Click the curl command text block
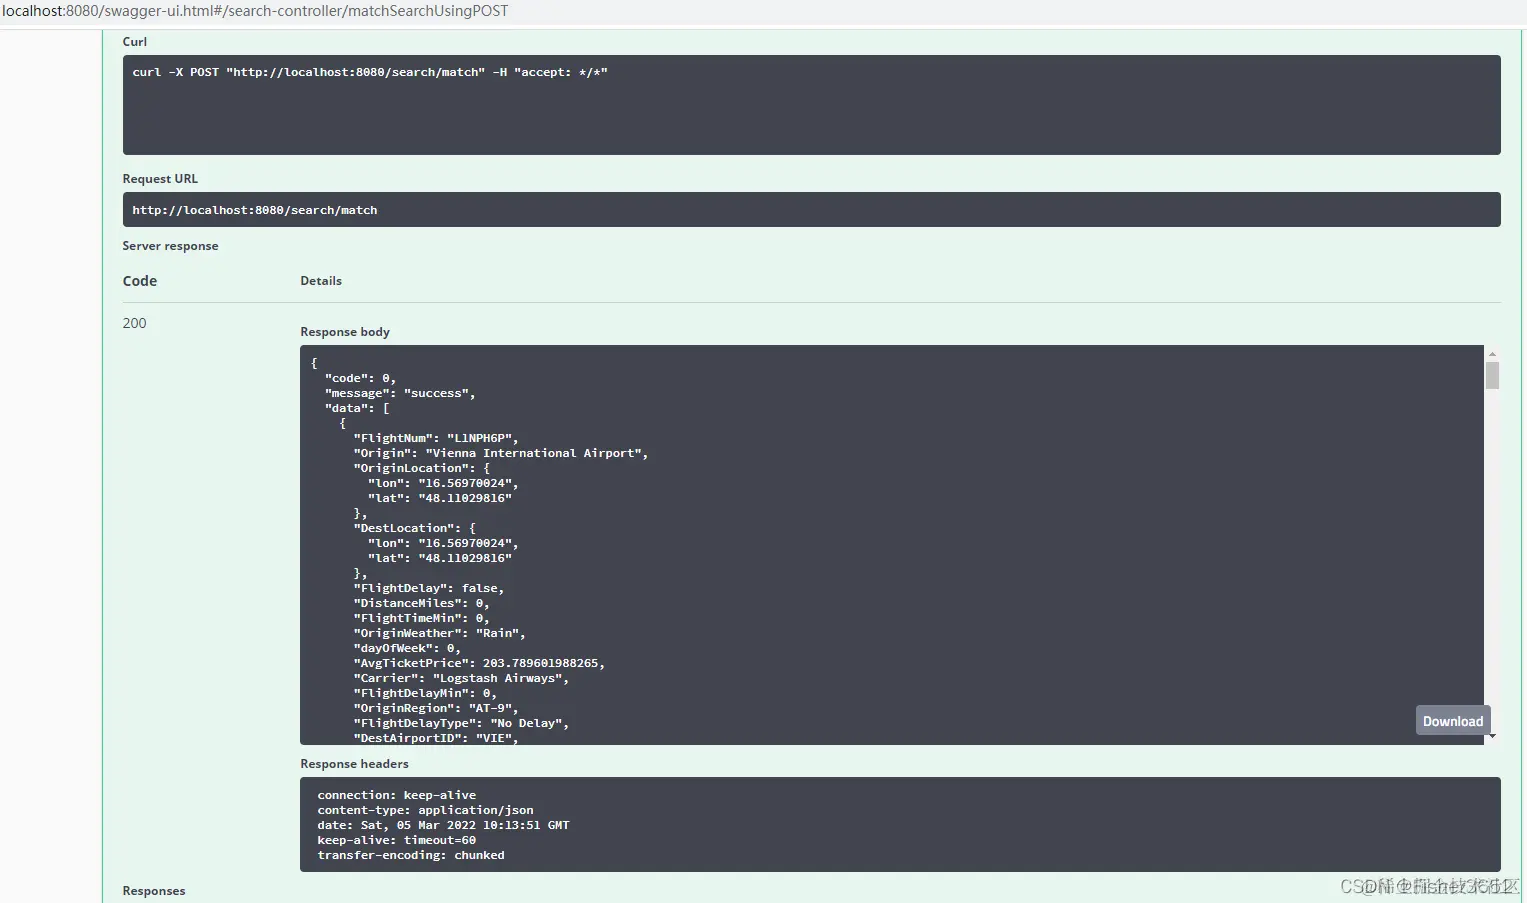This screenshot has height=903, width=1527. 811,105
